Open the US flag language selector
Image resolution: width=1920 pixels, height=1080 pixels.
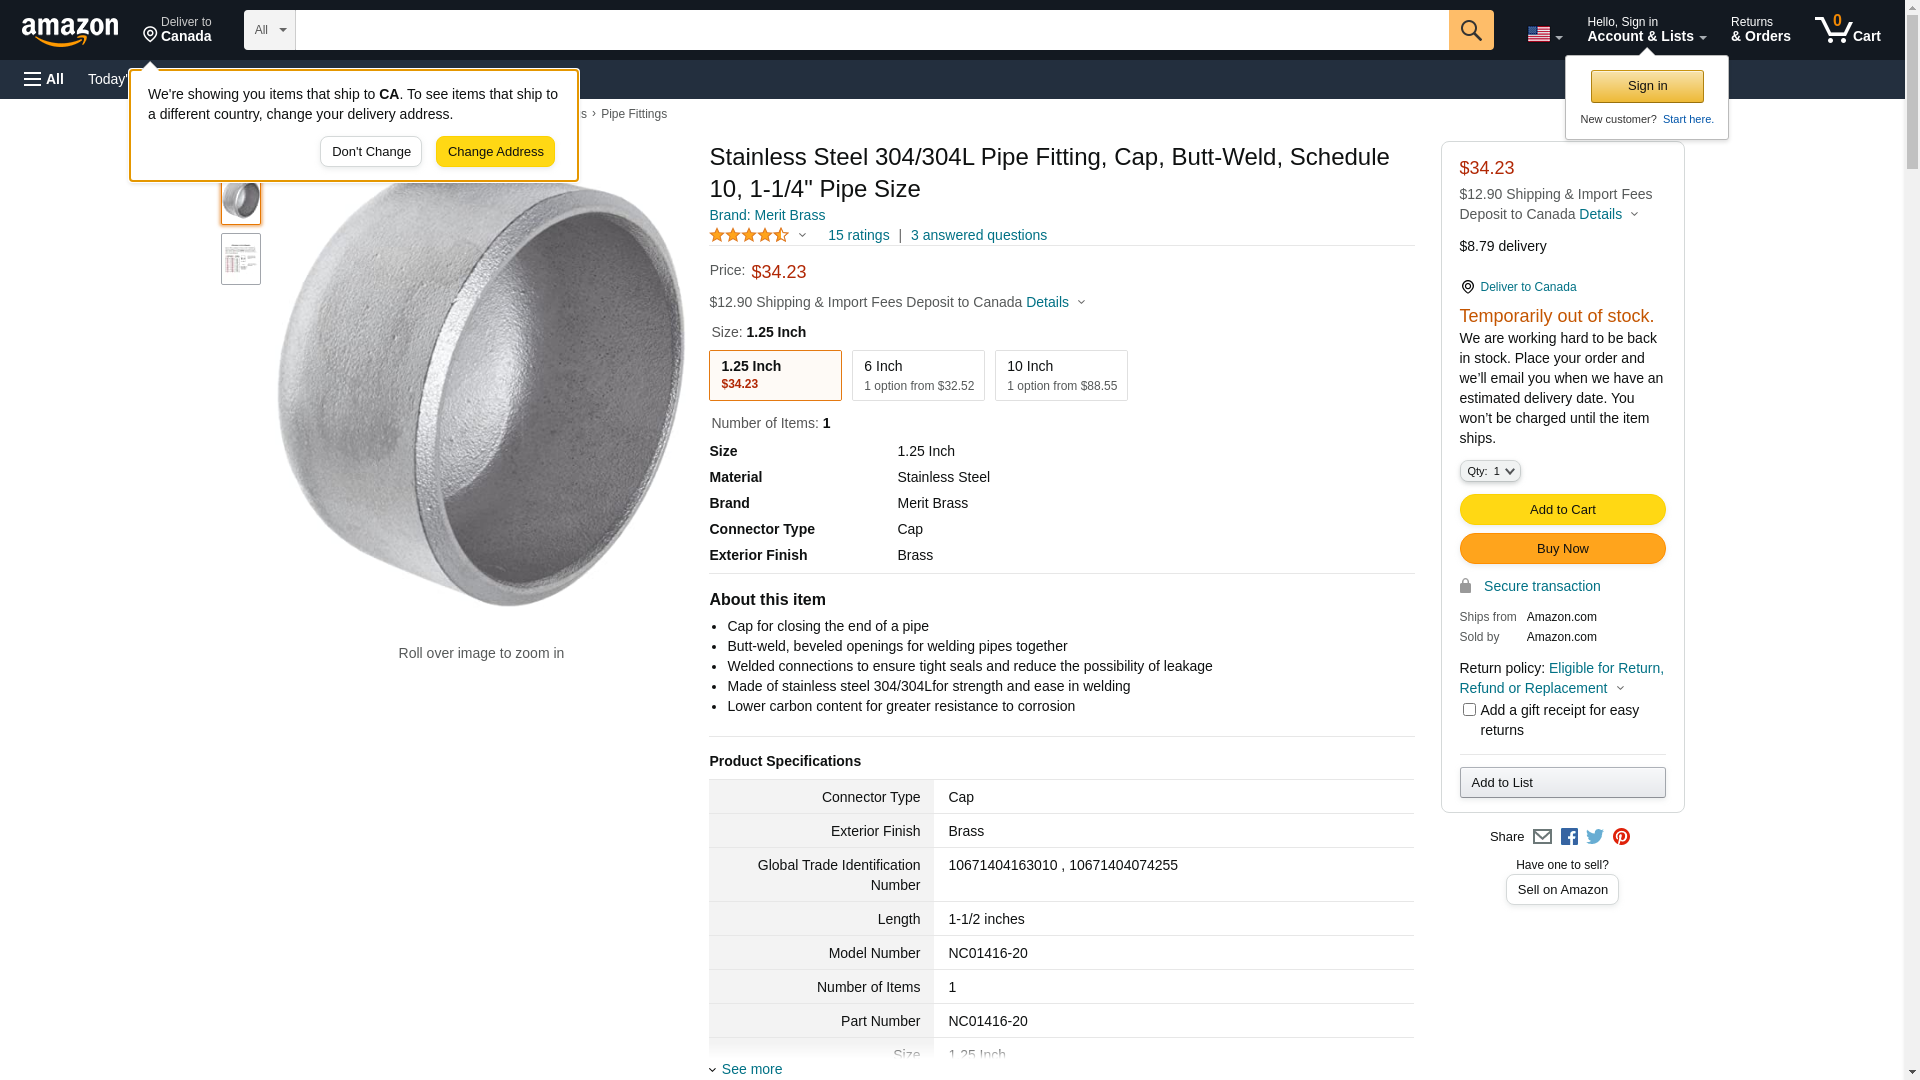coord(1544,34)
